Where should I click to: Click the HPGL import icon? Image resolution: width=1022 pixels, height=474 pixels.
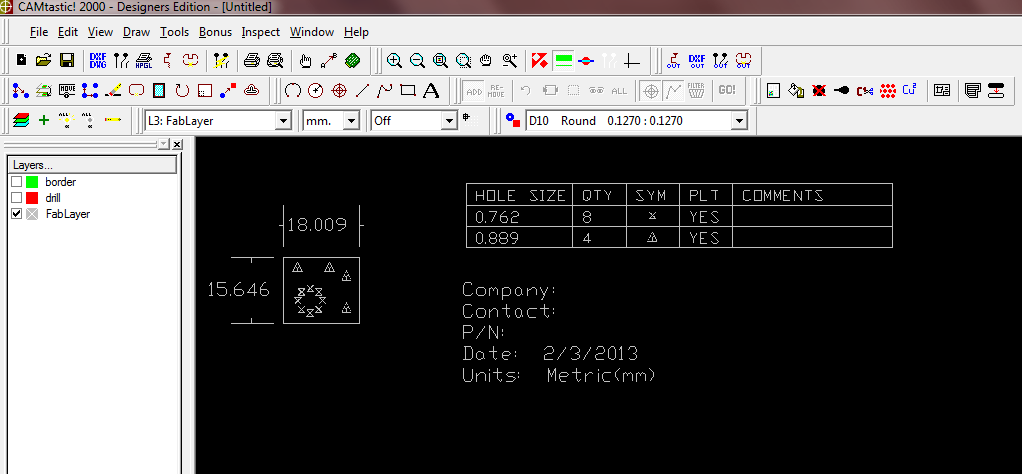click(144, 61)
